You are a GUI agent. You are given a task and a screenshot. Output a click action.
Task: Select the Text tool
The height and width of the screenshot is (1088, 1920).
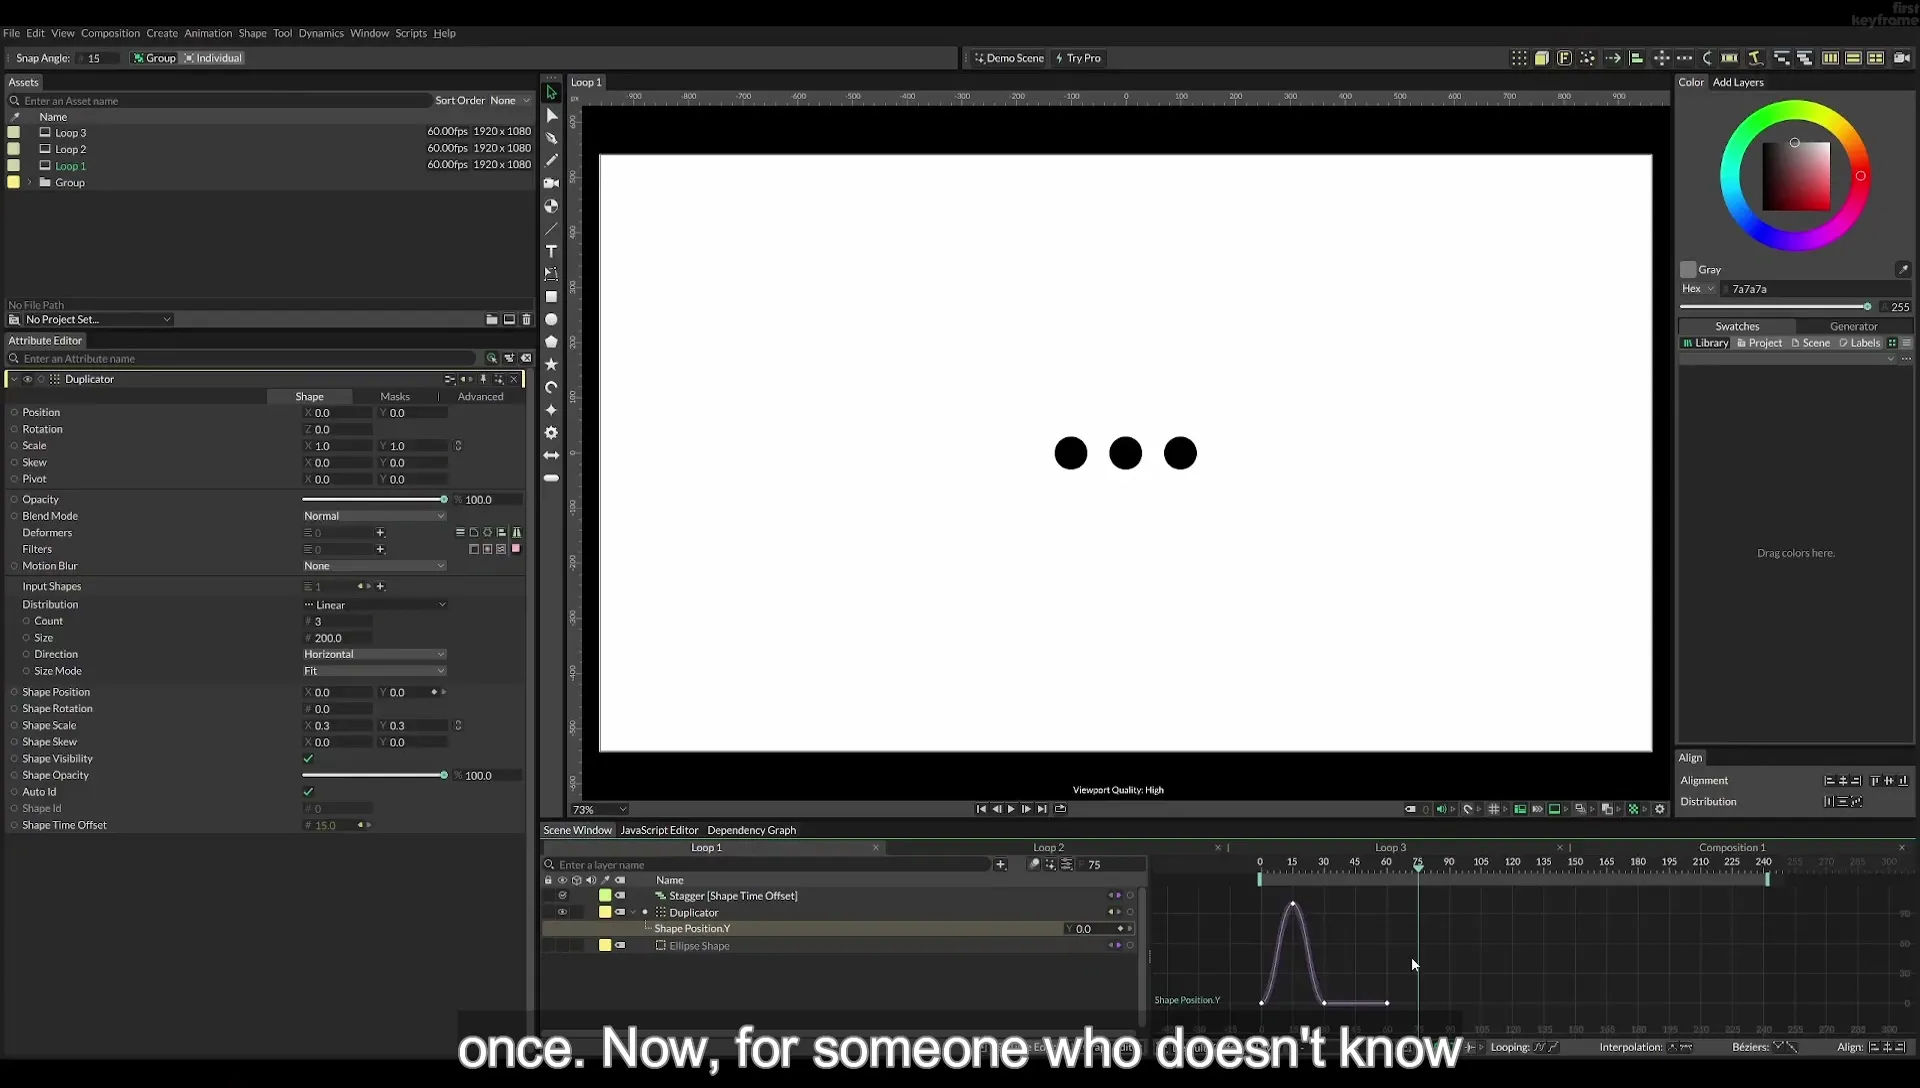click(x=551, y=251)
